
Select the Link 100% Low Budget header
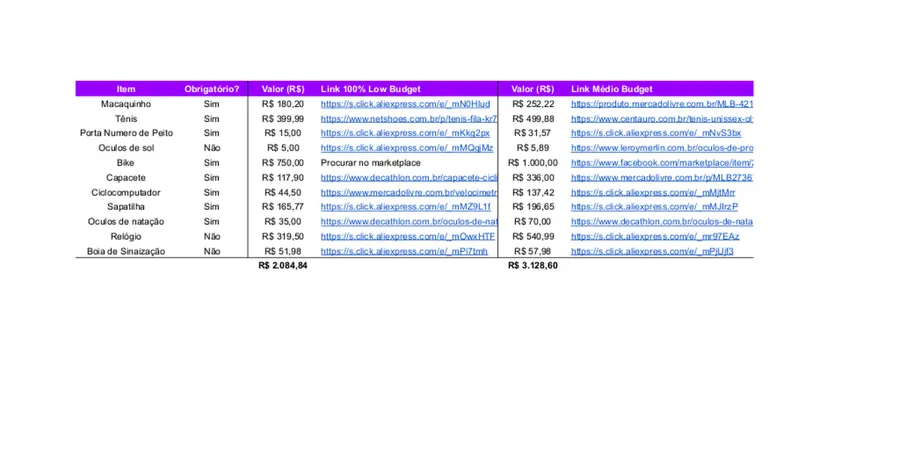371,89
